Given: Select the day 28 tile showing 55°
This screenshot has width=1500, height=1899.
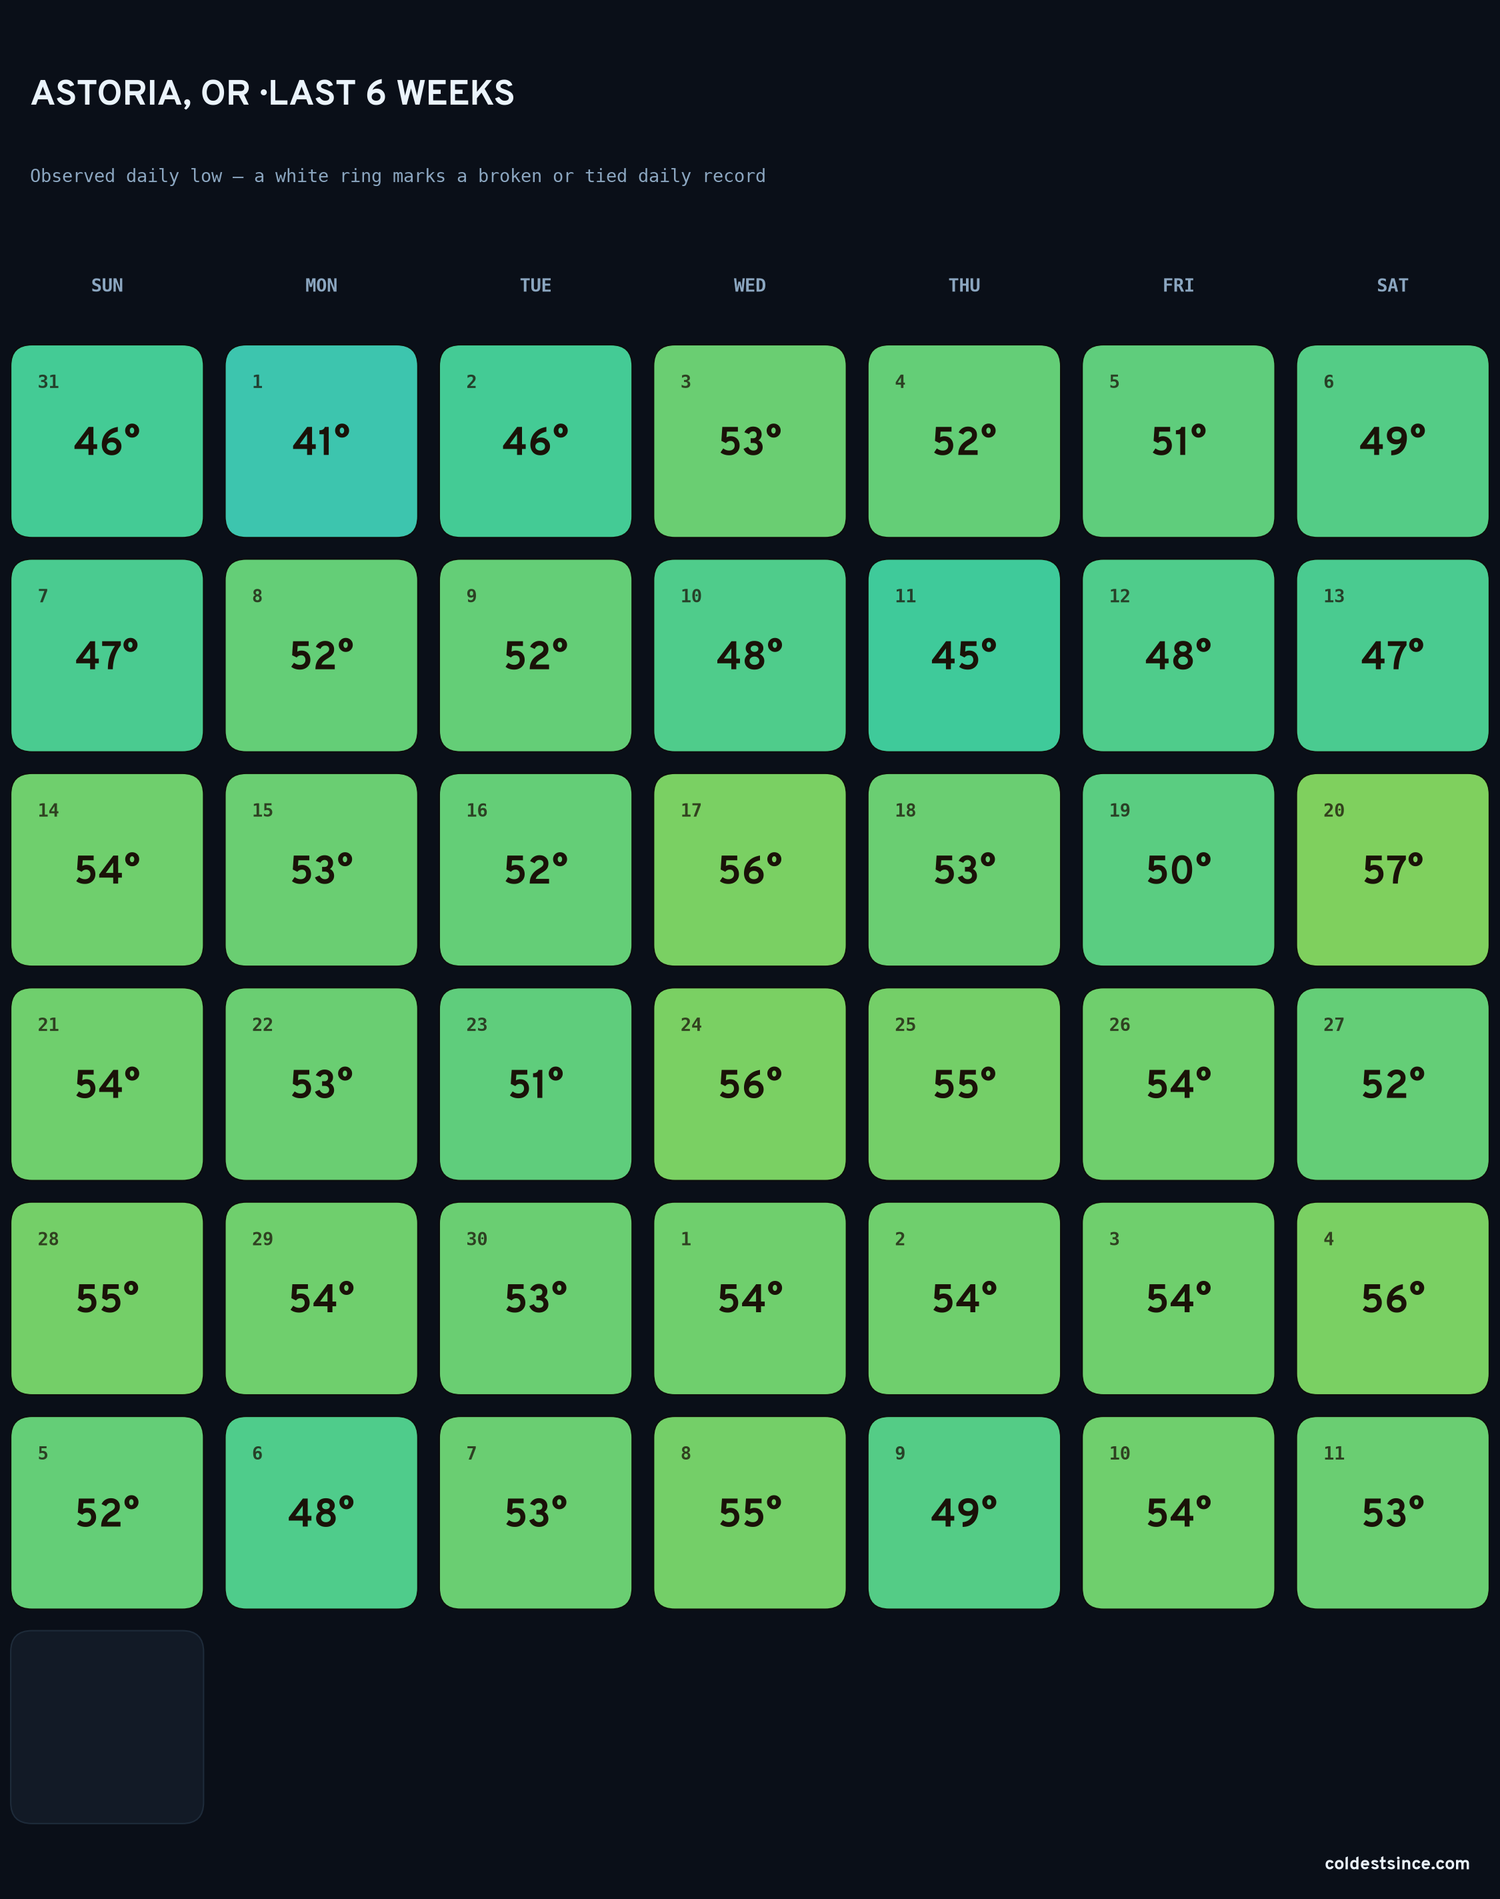Looking at the screenshot, I should point(107,1298).
